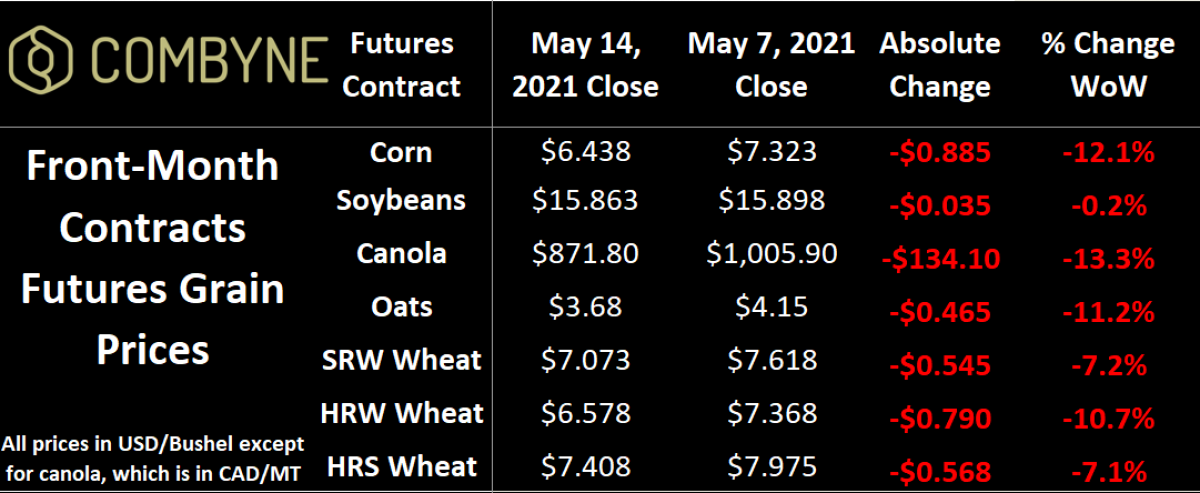Select the Futures Contract column header
The image size is (1200, 493).
401,65
